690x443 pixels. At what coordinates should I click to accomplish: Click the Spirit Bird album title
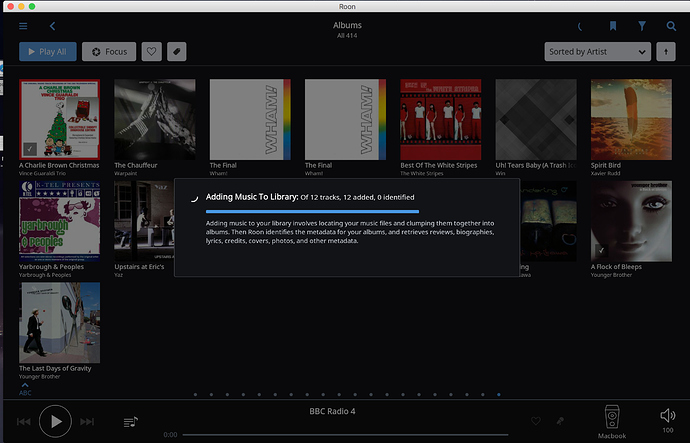click(x=606, y=165)
